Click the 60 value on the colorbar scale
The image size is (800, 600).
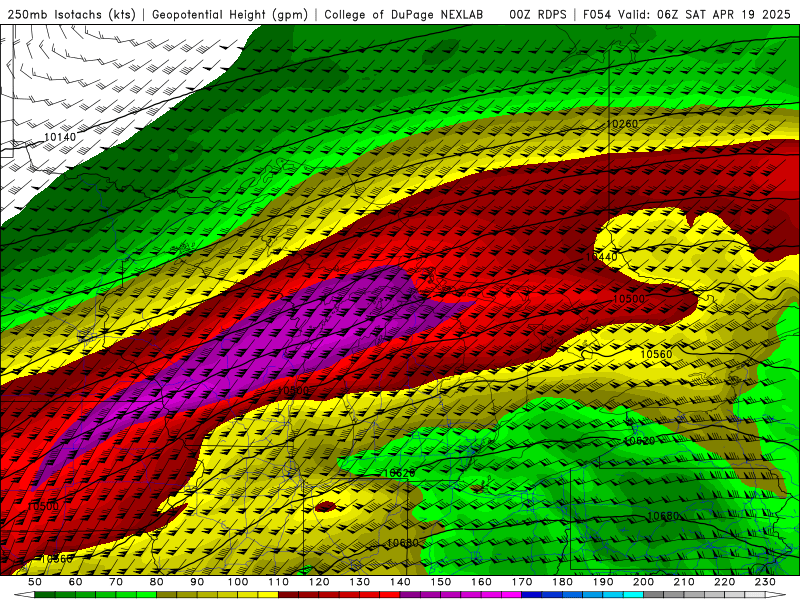76,582
